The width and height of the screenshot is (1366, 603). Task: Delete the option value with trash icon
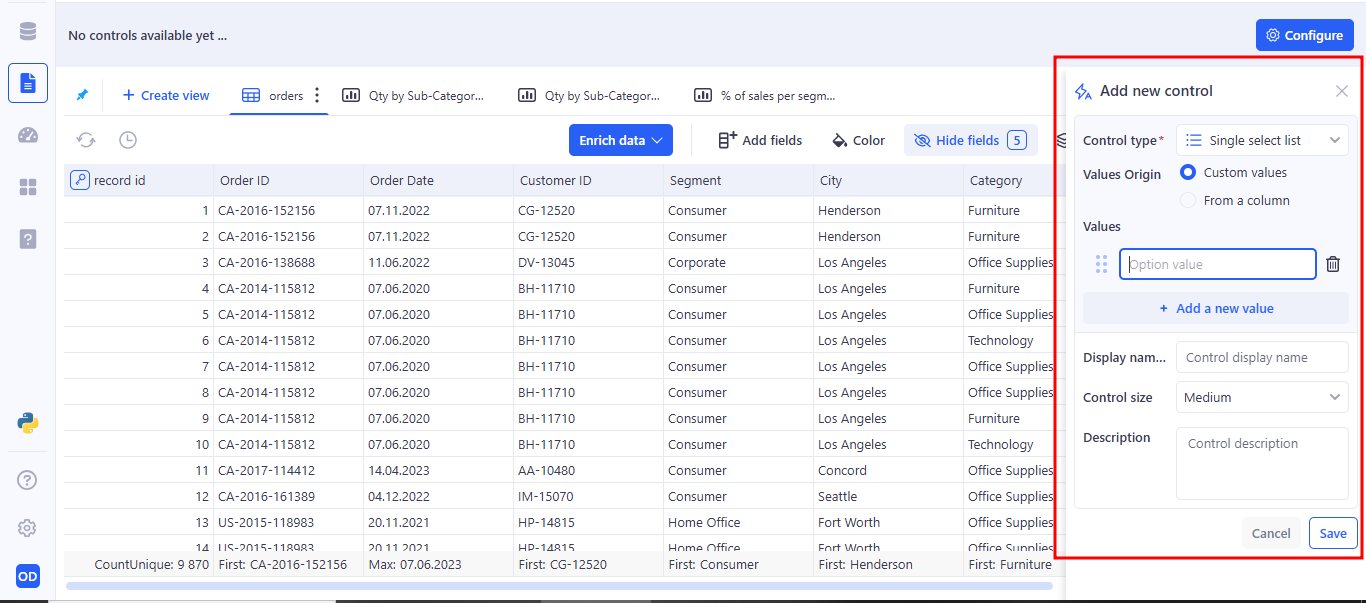(x=1333, y=264)
